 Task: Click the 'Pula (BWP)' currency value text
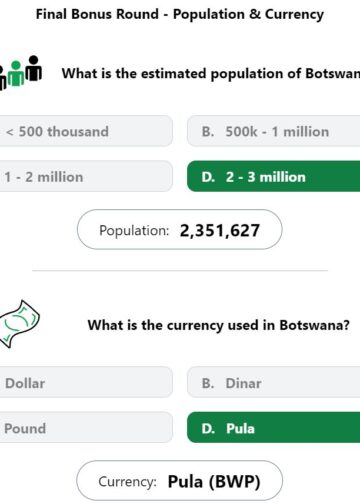point(214,482)
